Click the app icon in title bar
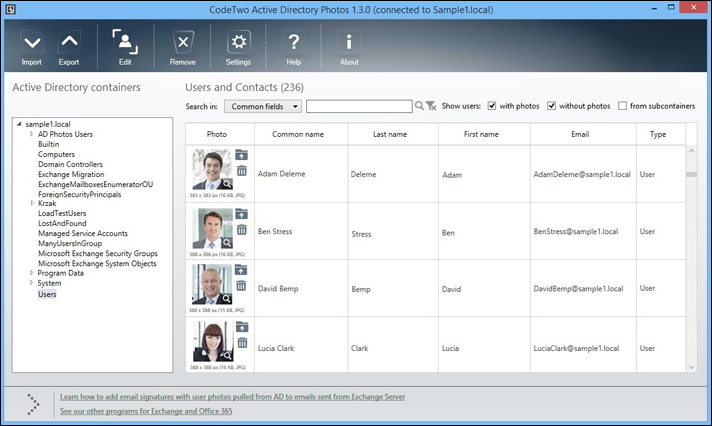712x426 pixels. pos(10,9)
